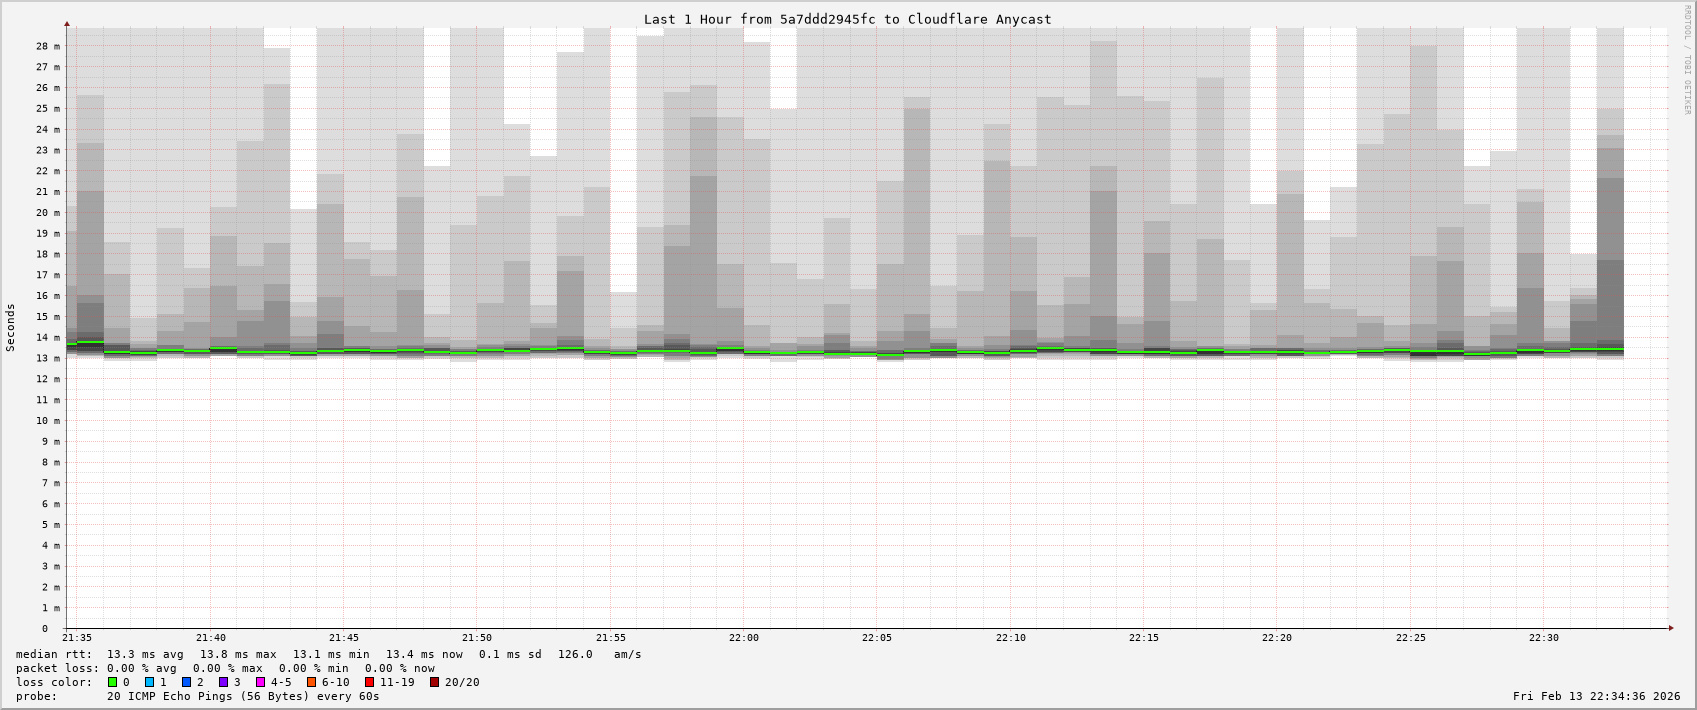Viewport: 1697px width, 710px height.
Task: Click the magenta 4-5 loss color swatch
Action: point(261,682)
